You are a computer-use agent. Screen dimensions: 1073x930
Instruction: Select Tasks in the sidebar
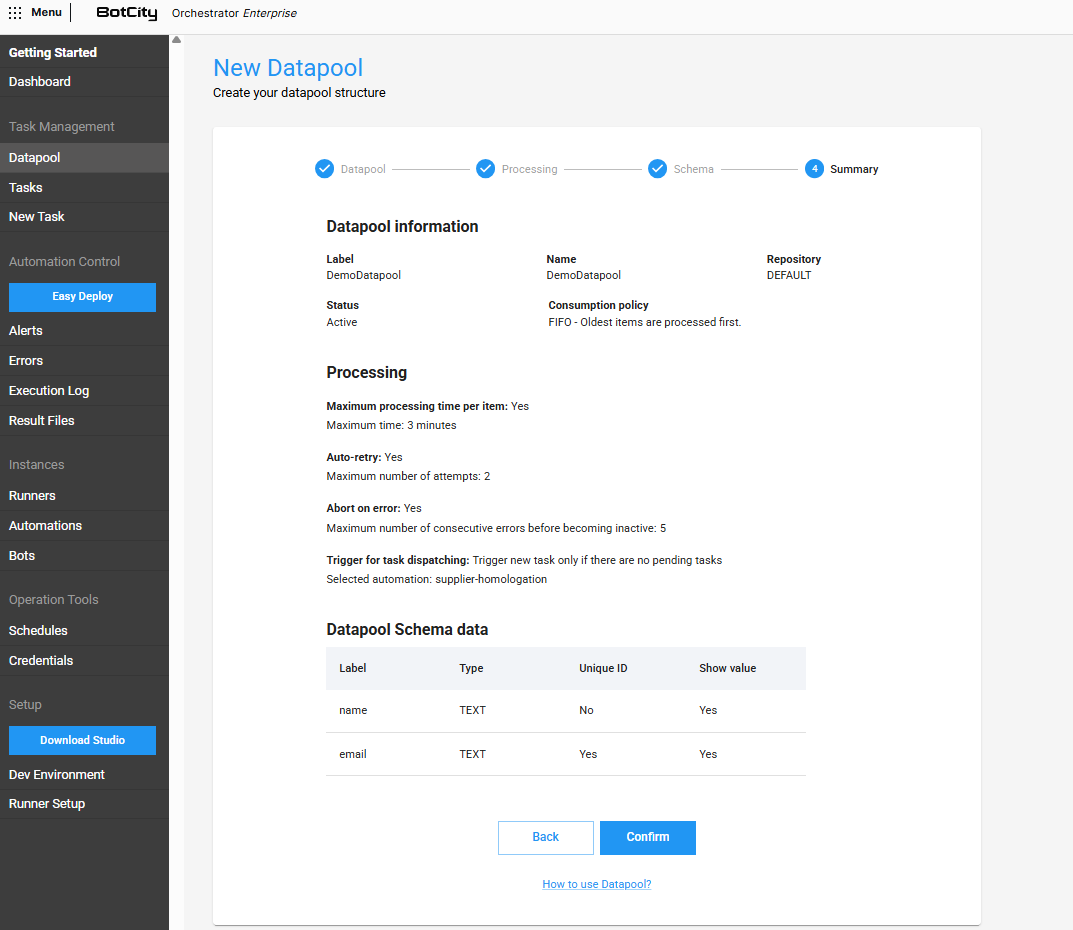click(x=26, y=188)
